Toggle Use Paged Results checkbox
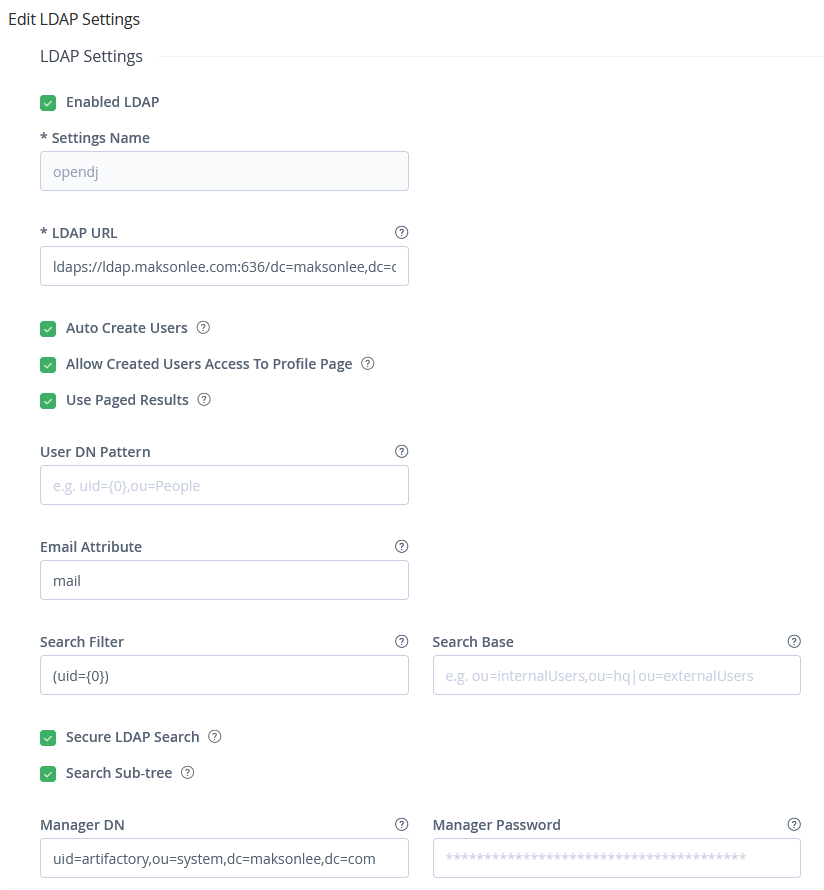Screen dimensions: 824x890 pos(48,400)
